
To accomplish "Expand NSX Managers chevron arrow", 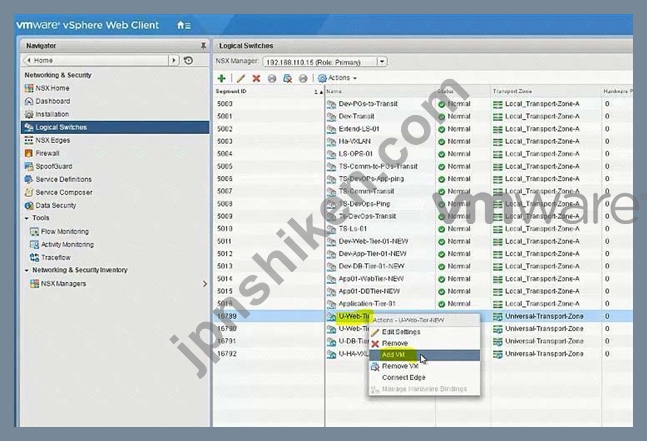I will point(205,284).
